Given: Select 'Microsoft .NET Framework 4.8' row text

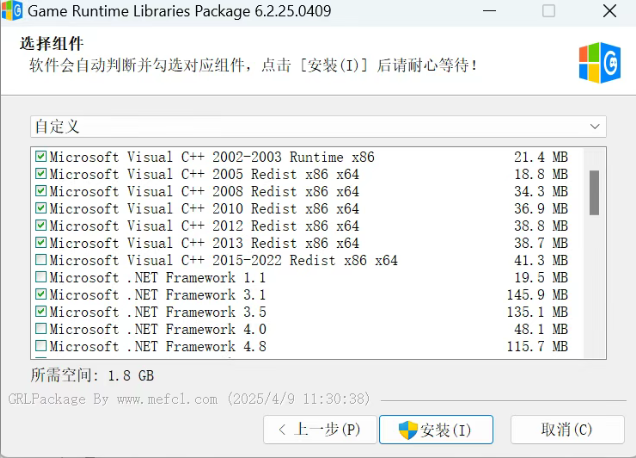Looking at the screenshot, I should [158, 346].
